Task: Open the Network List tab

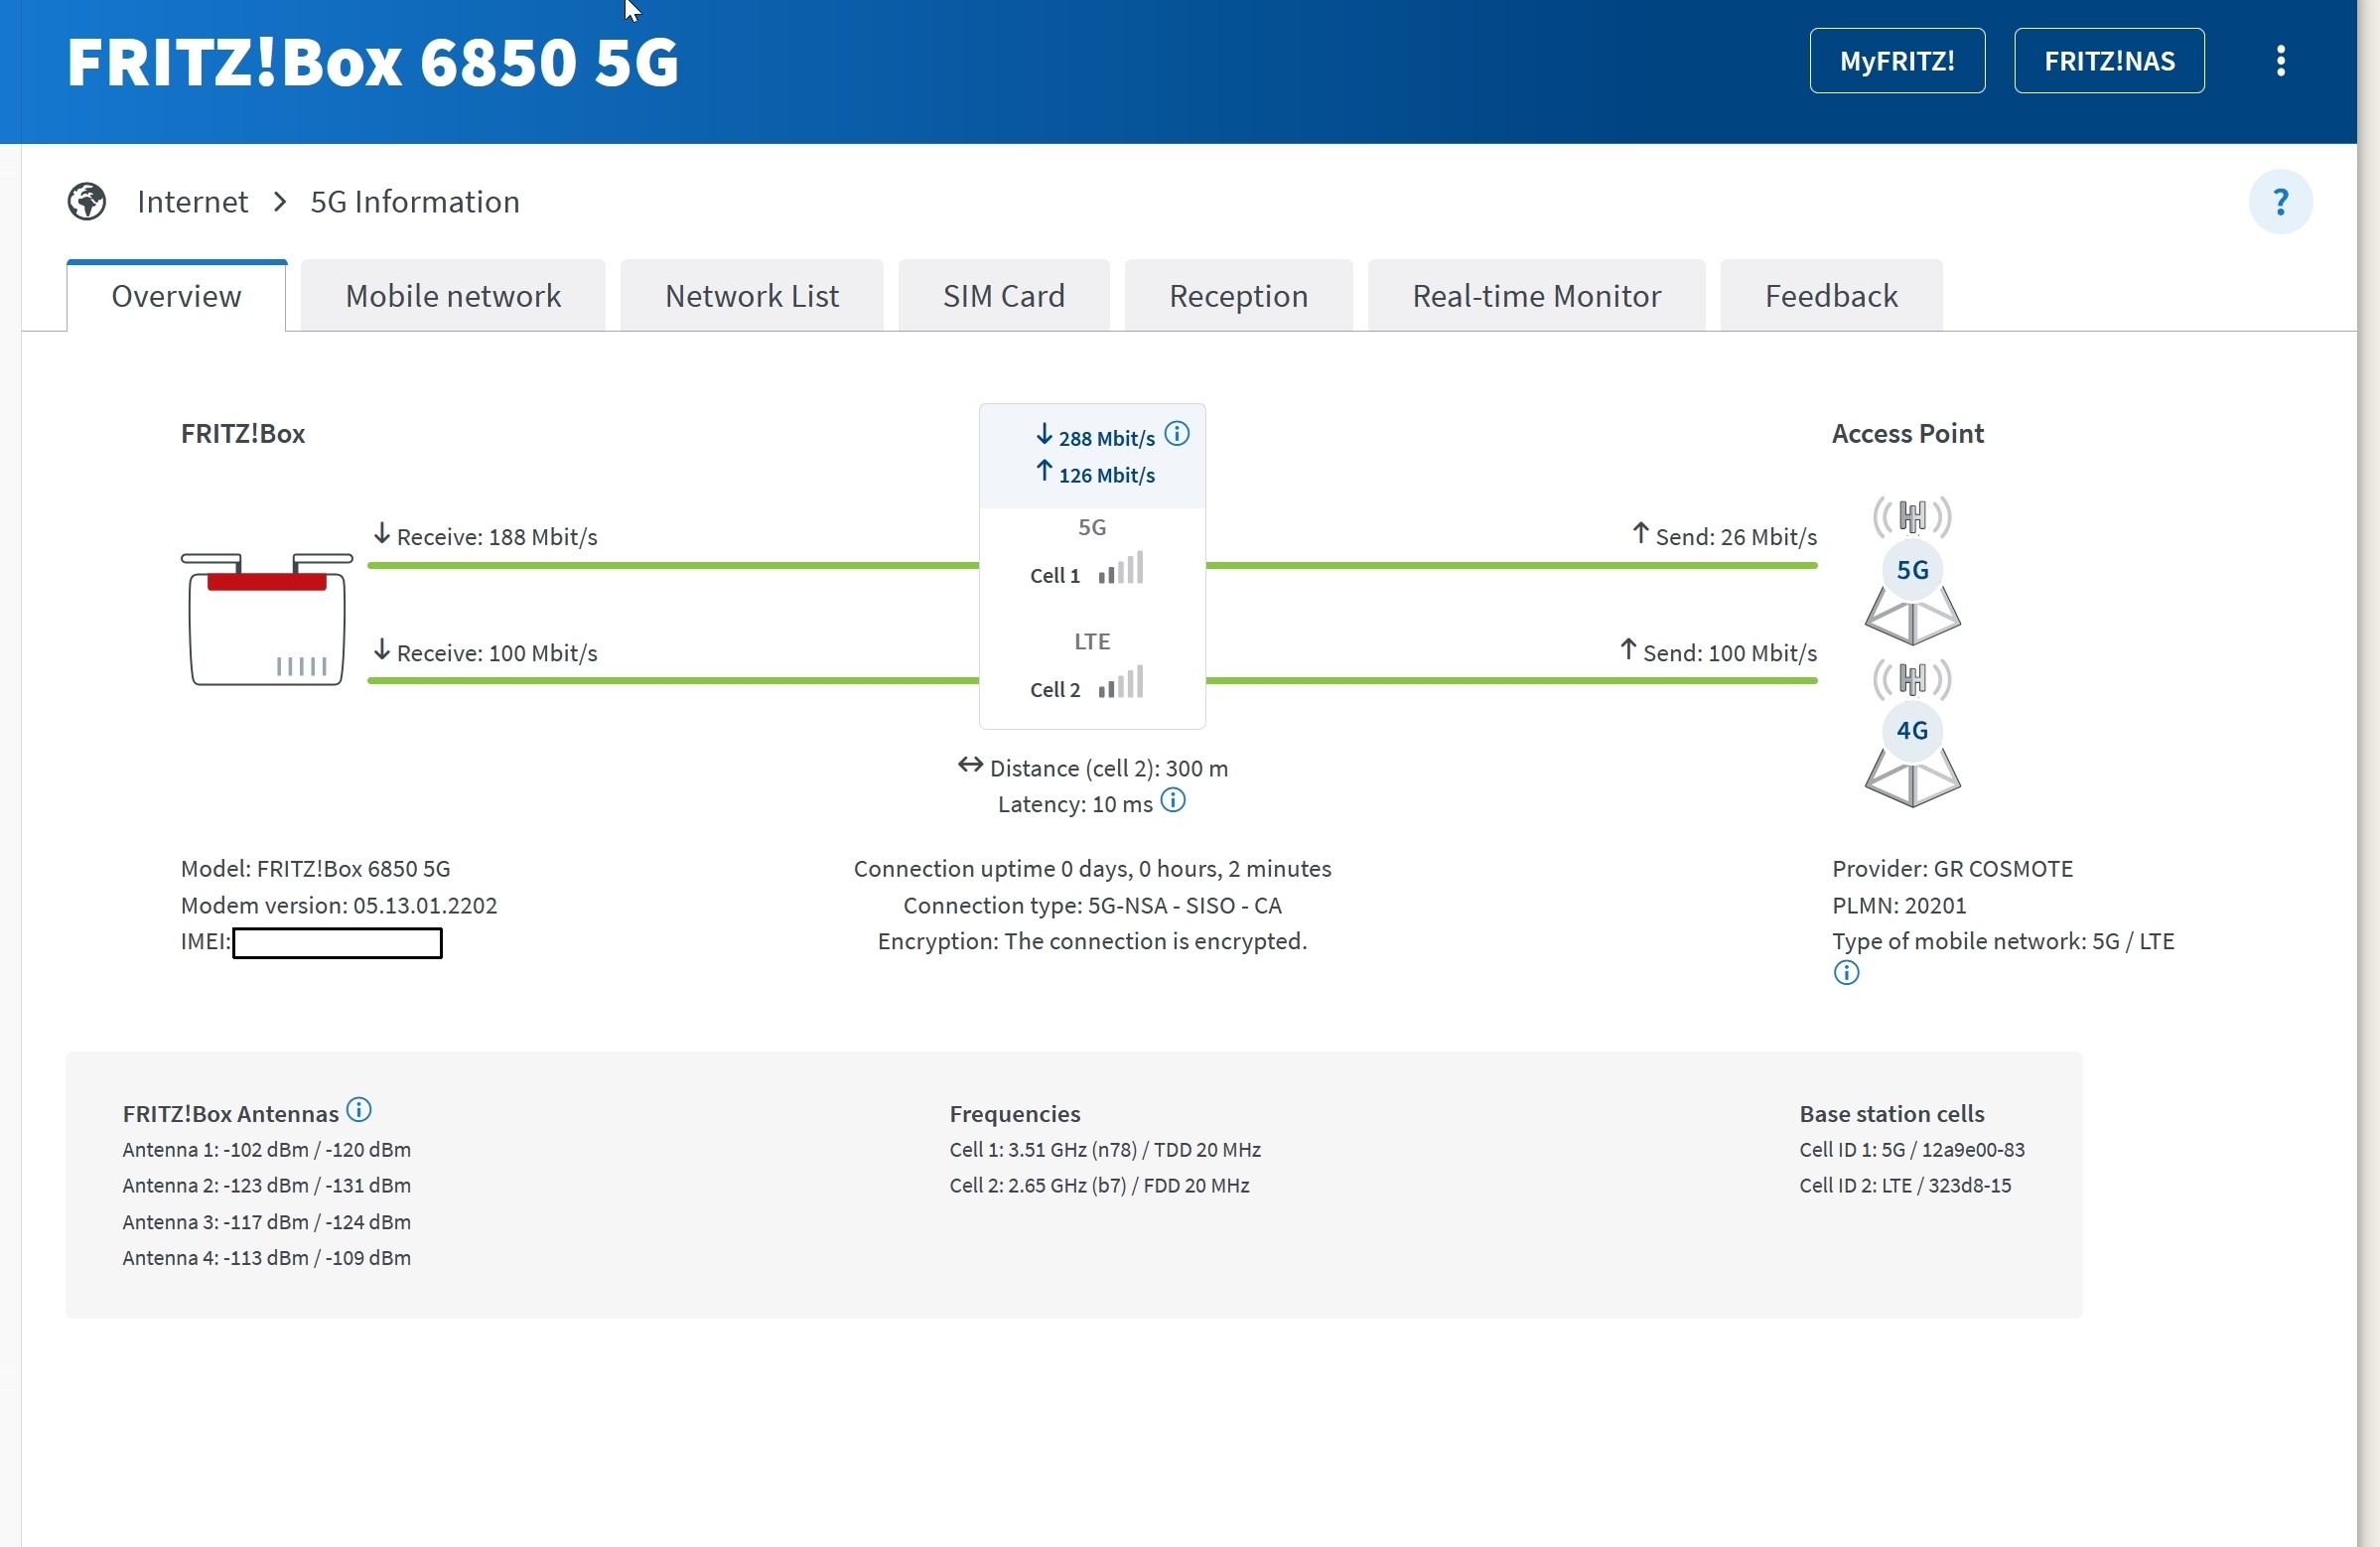Action: (x=752, y=296)
